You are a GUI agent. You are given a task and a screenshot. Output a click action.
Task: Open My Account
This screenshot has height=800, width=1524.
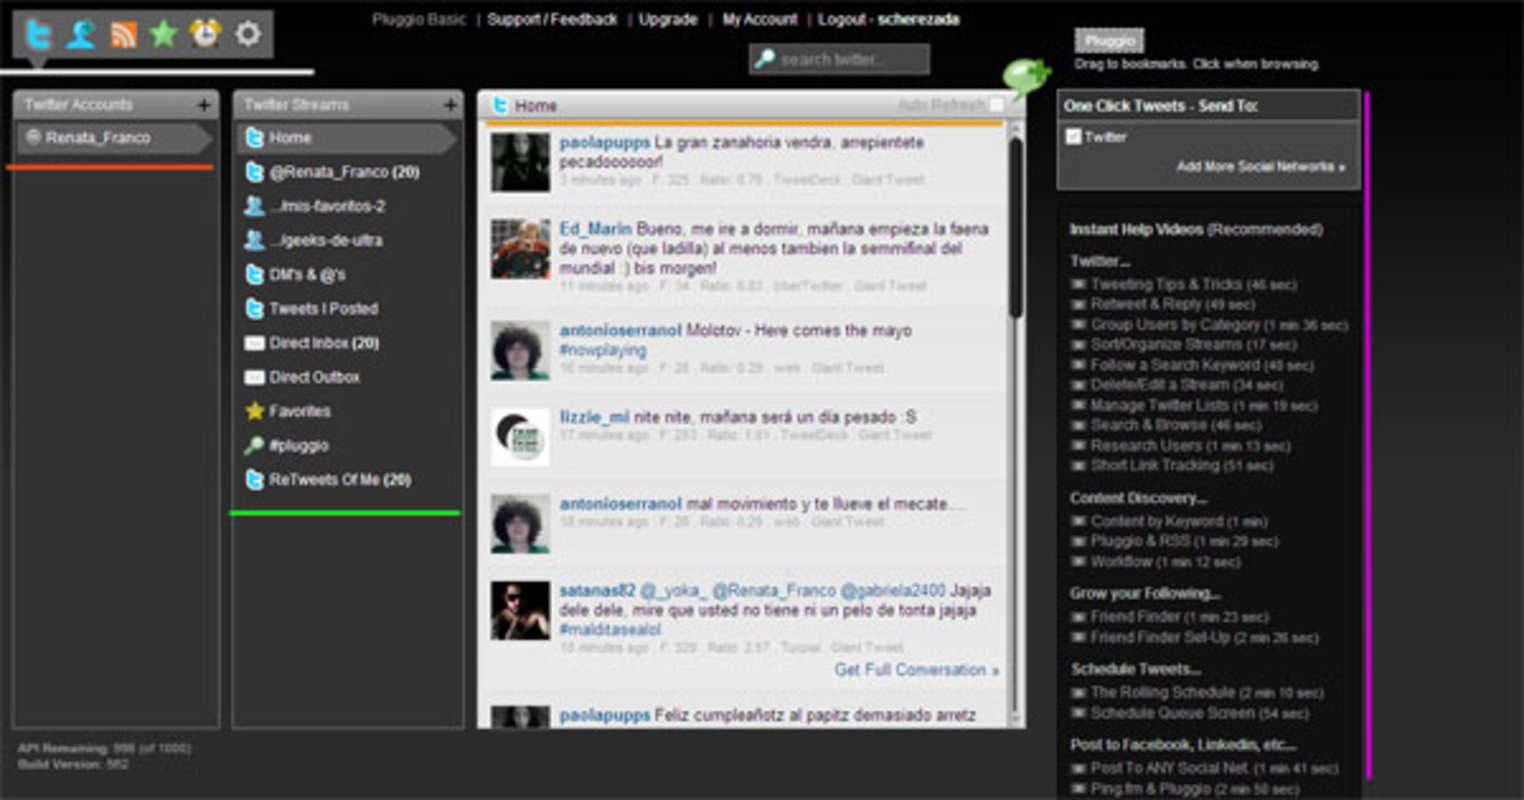(x=760, y=19)
